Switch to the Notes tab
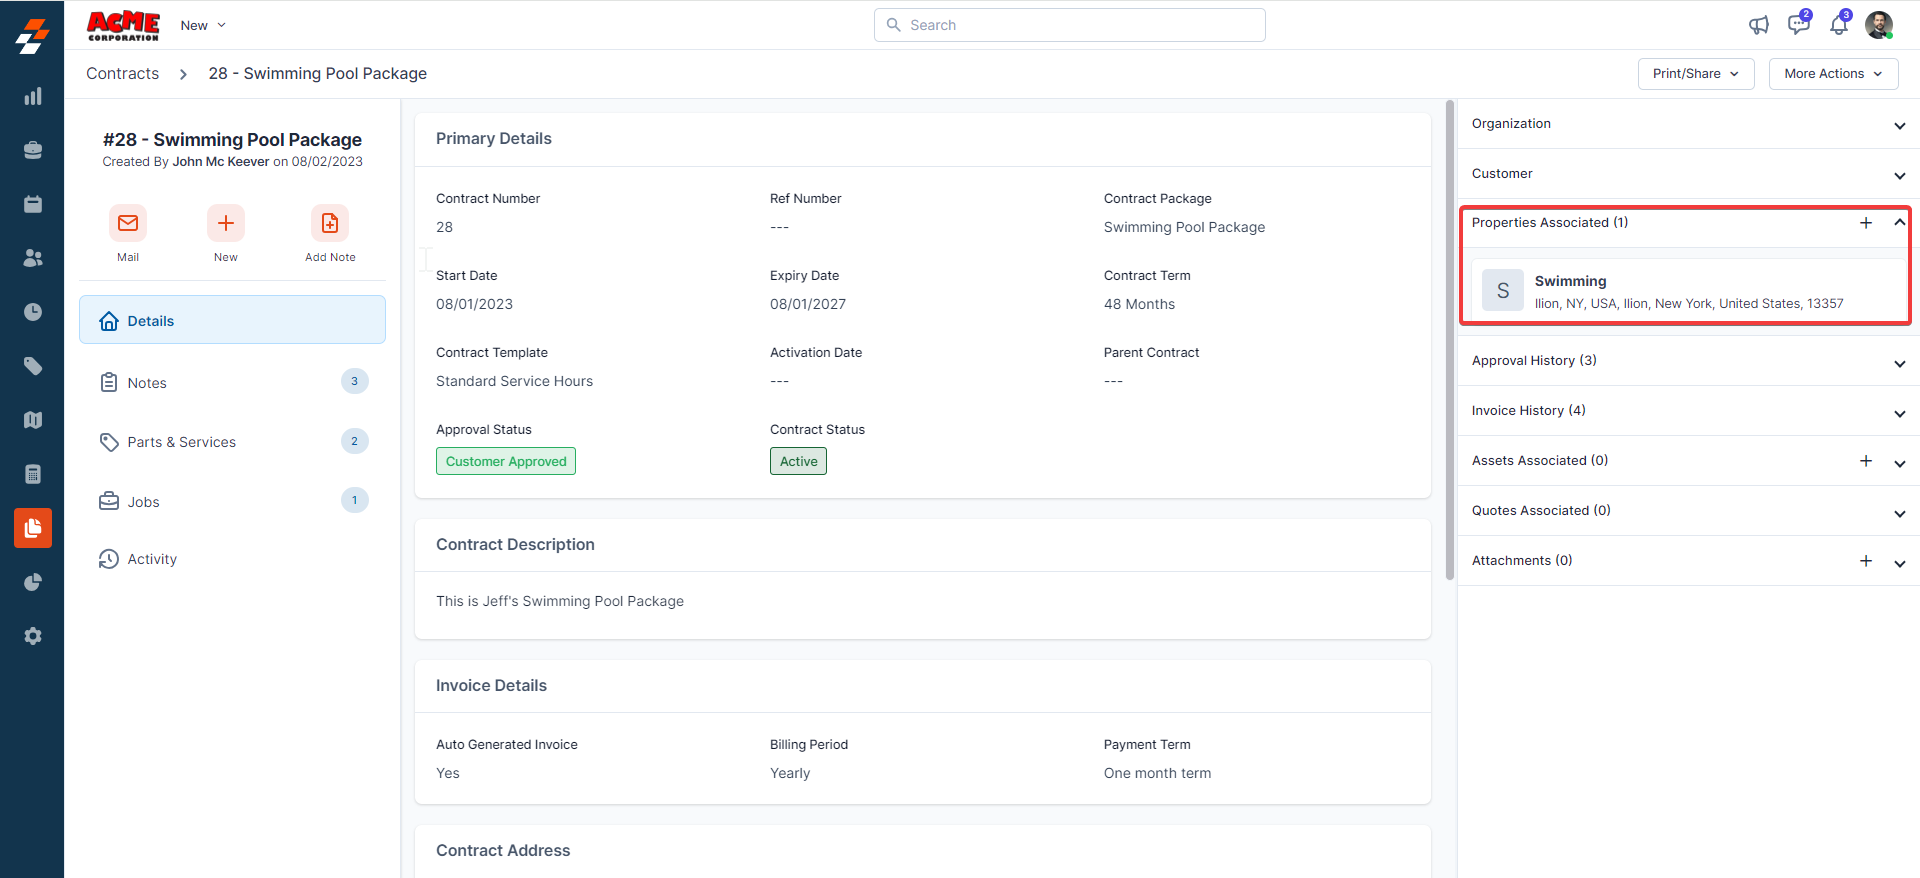1920x878 pixels. [147, 383]
